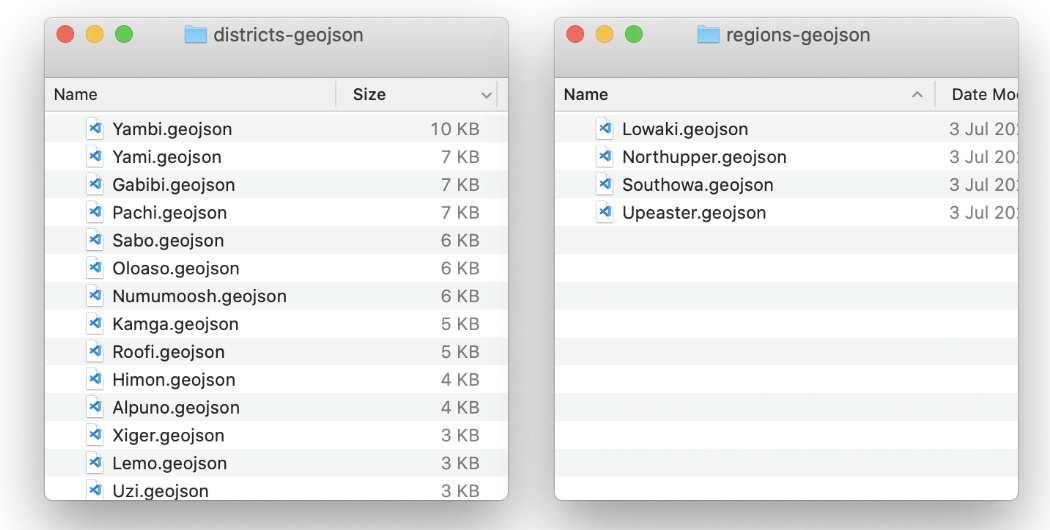The image size is (1050, 530).
Task: Click the Kamga.geojson file icon
Action: click(95, 324)
